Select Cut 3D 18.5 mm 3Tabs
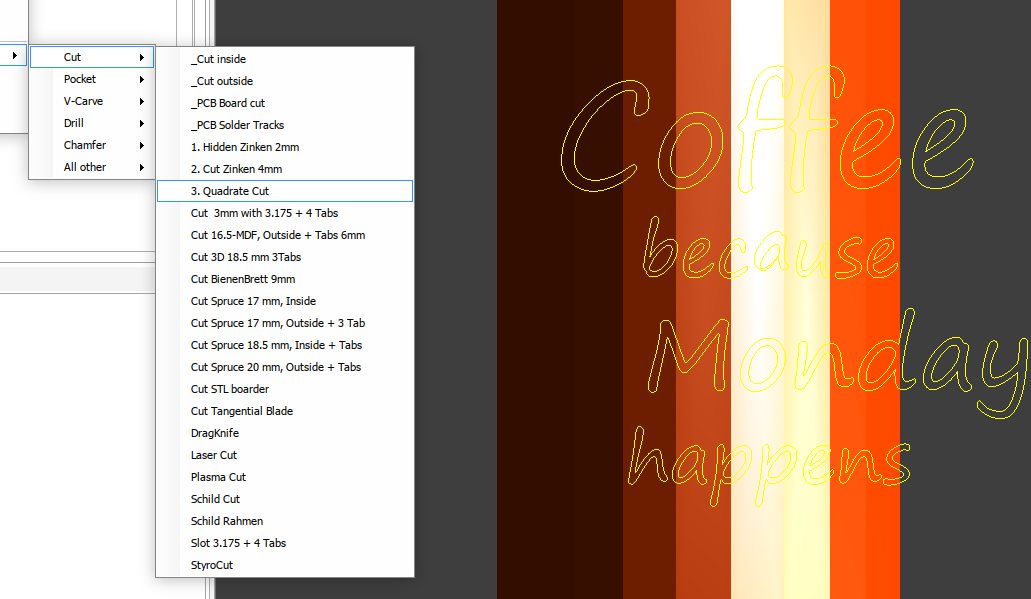 click(x=285, y=257)
